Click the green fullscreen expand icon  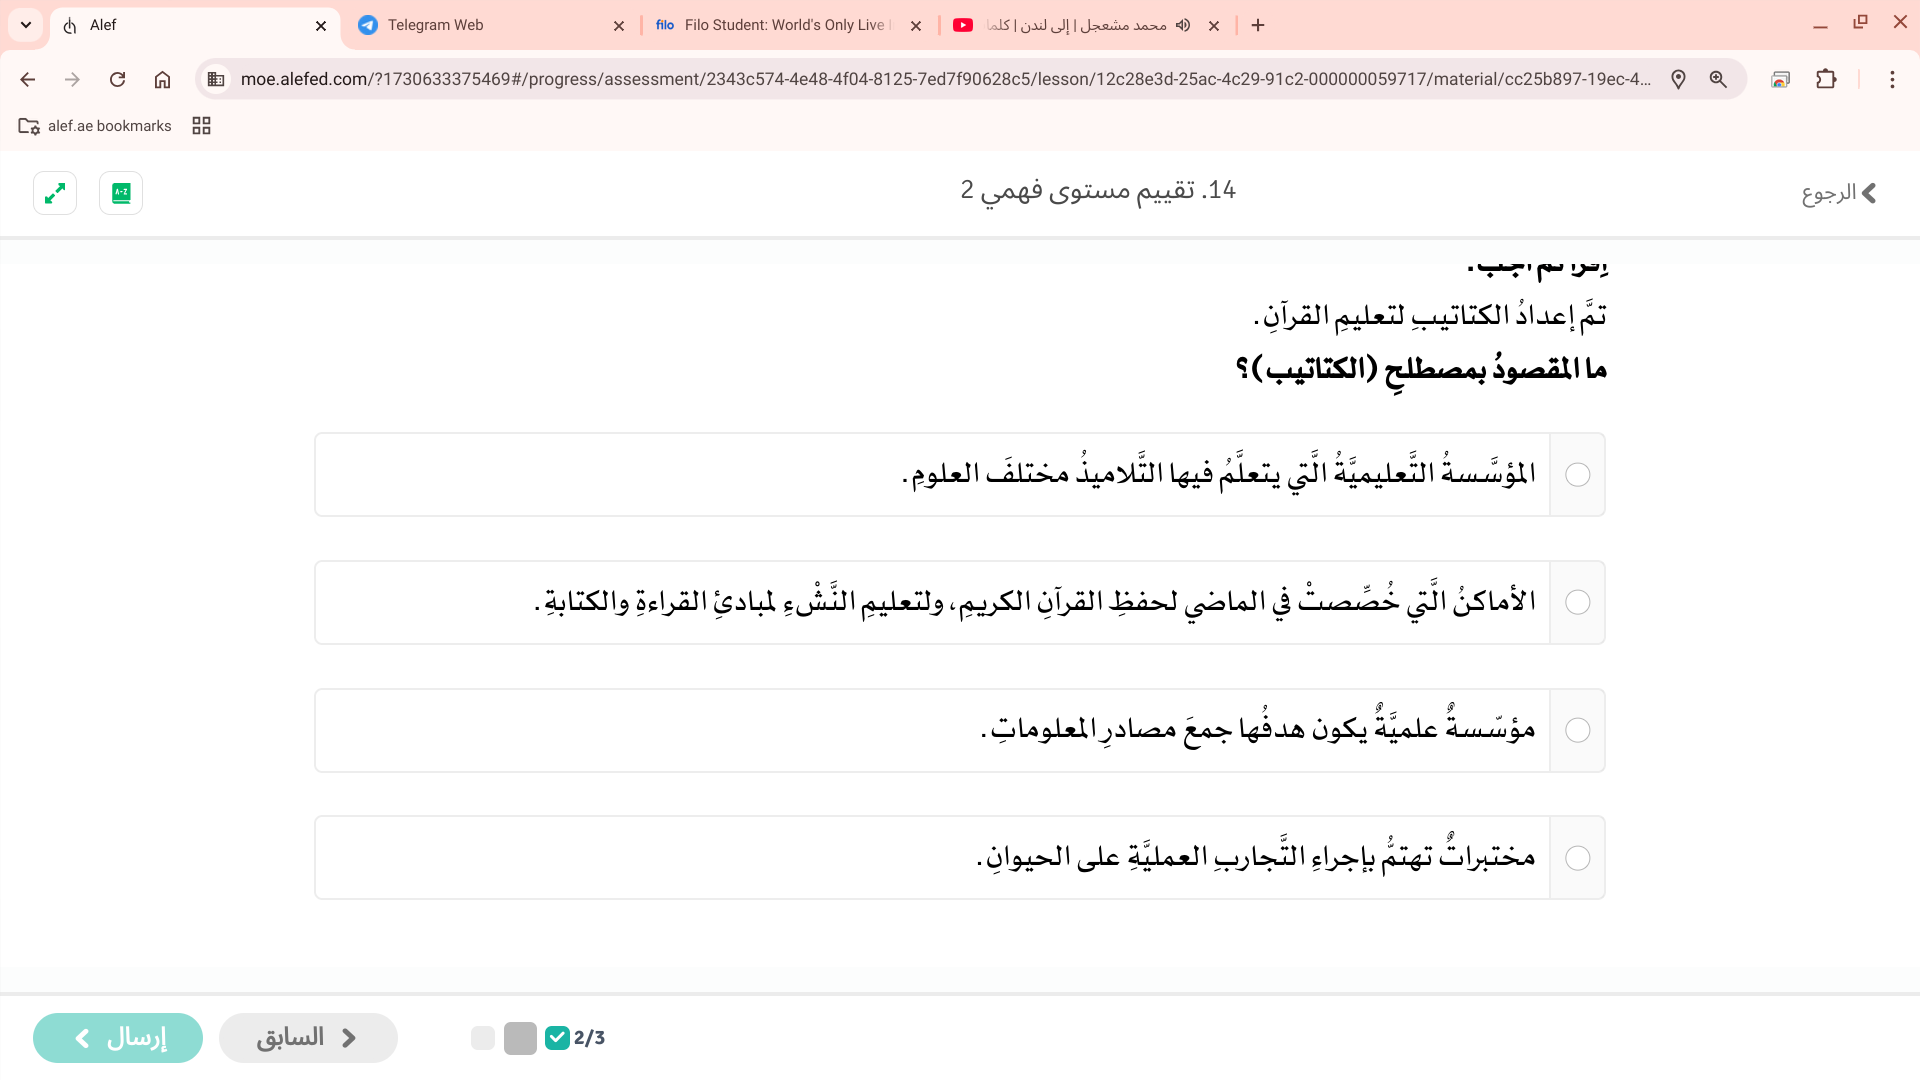(55, 193)
